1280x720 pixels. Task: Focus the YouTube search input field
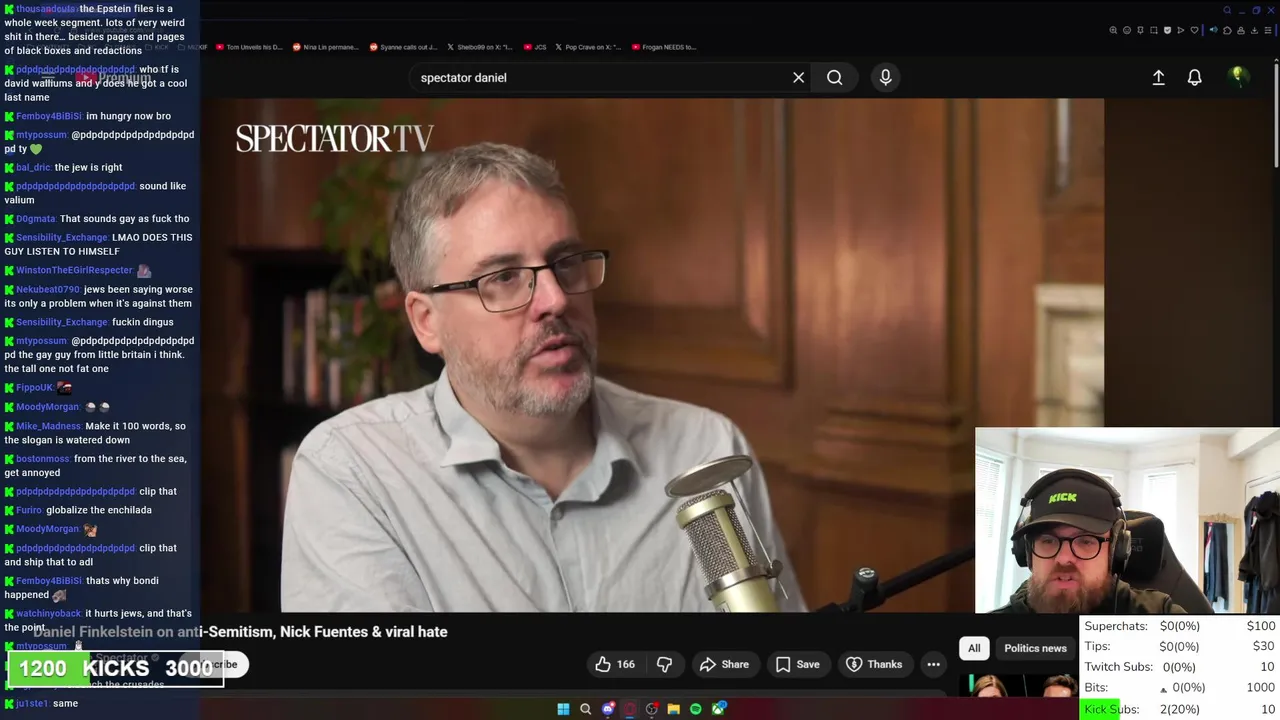600,77
